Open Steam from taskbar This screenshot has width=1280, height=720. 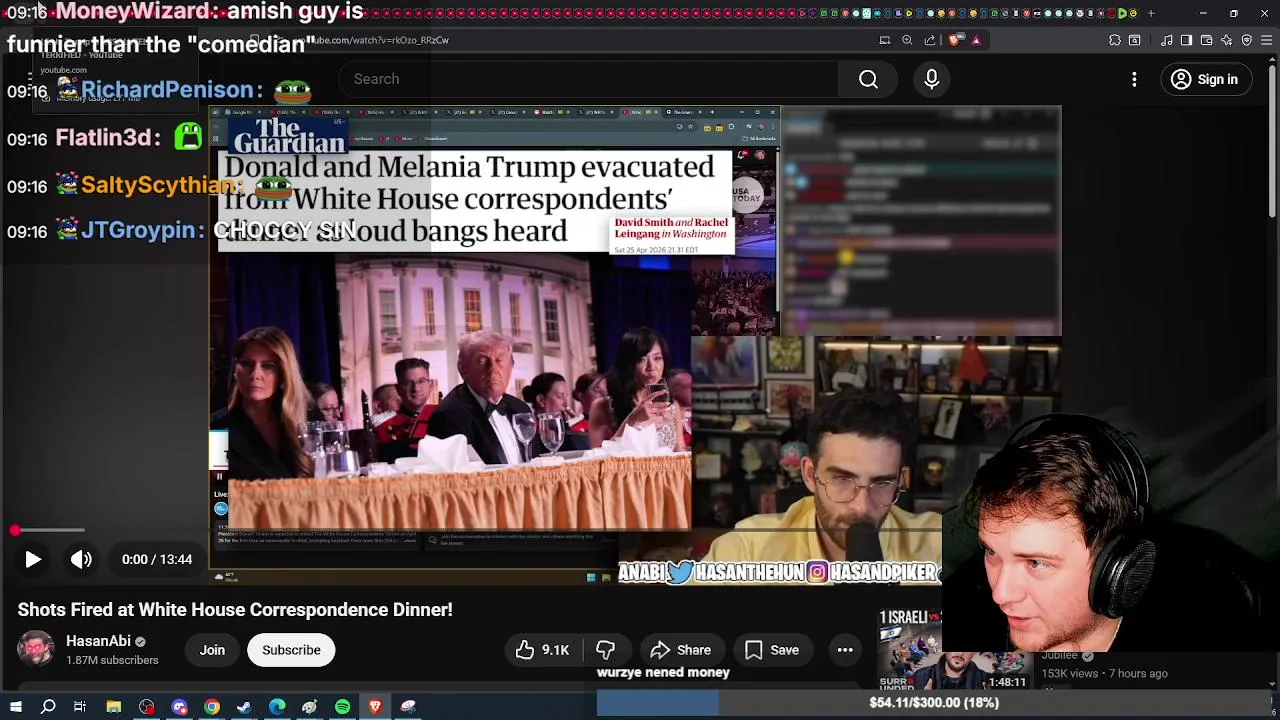point(244,707)
